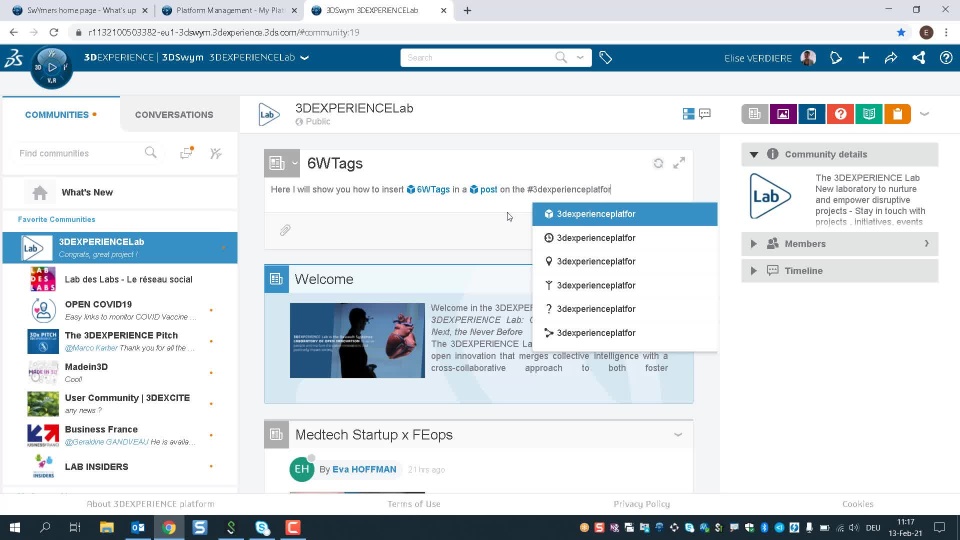Bookmark this page with the star icon
960x540 pixels.
[901, 32]
